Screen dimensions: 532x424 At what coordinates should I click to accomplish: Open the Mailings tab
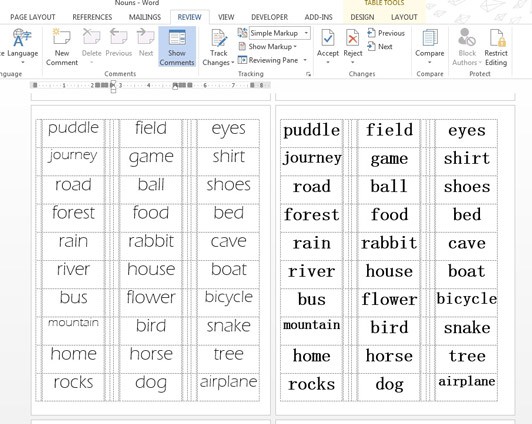145,17
